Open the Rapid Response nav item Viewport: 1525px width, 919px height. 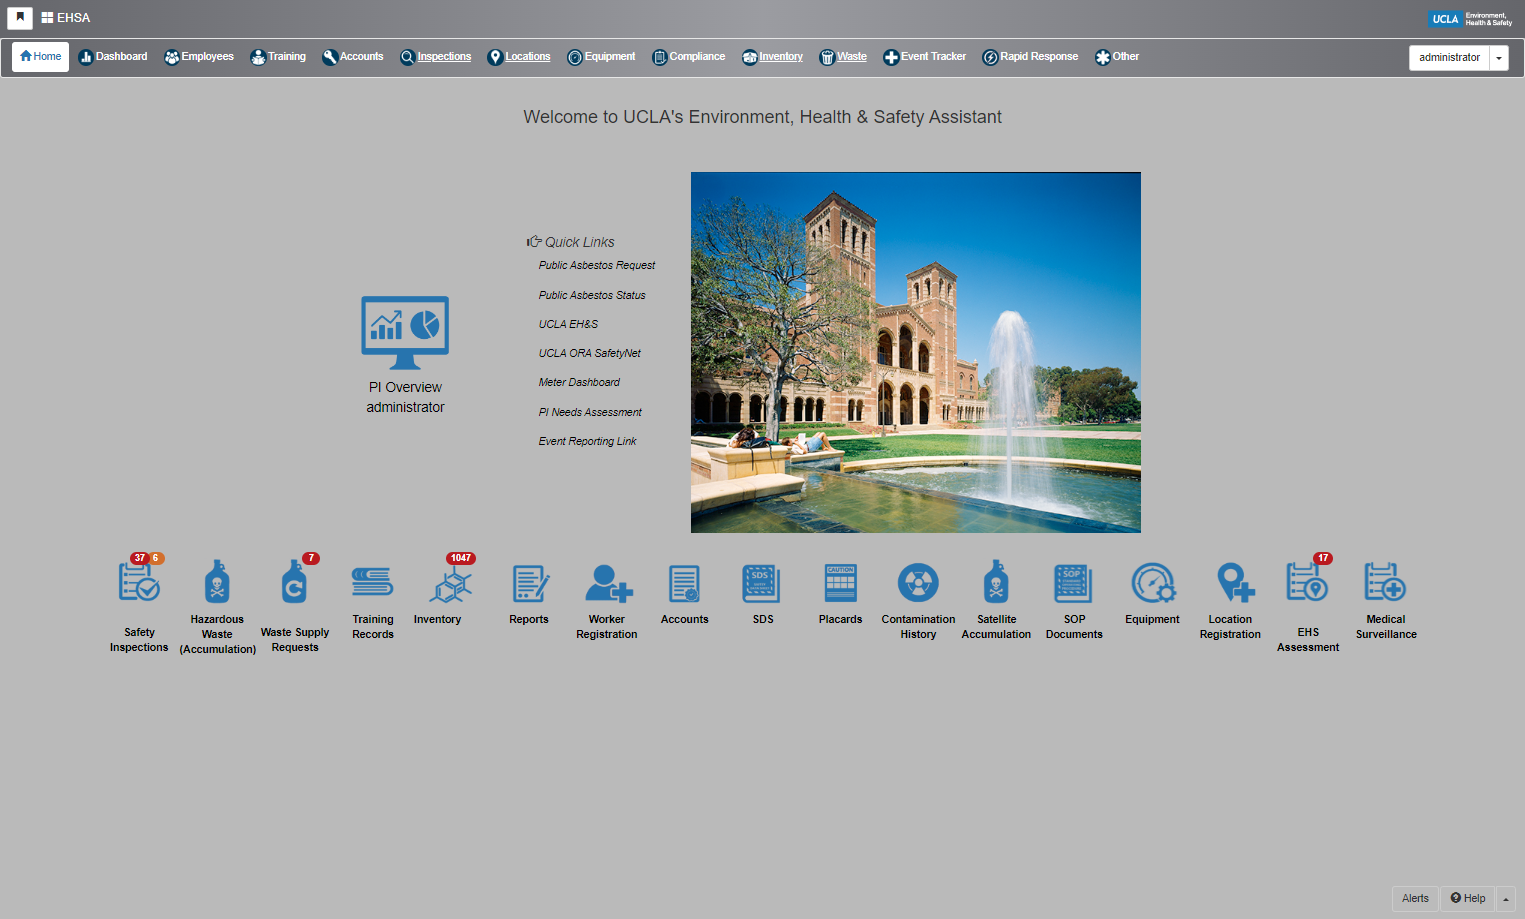1030,57
